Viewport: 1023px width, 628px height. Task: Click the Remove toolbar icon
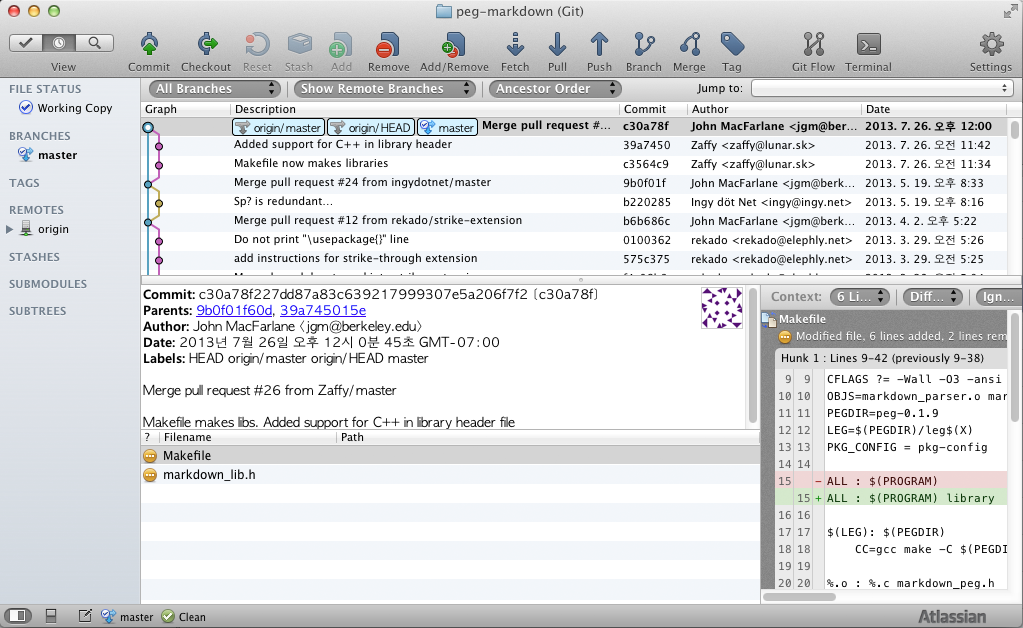pos(388,44)
